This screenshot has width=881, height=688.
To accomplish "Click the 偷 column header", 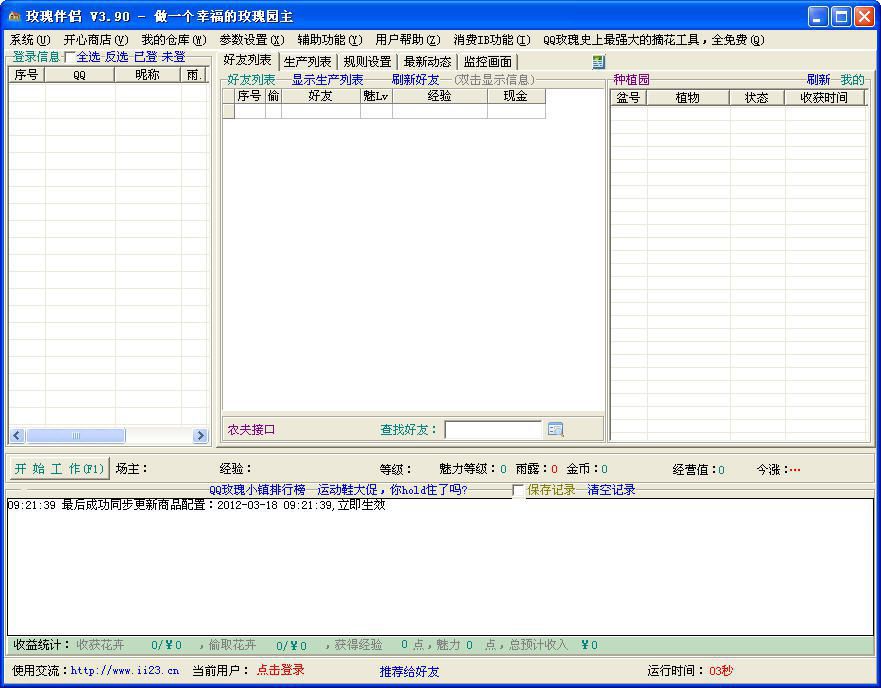I will coord(273,96).
